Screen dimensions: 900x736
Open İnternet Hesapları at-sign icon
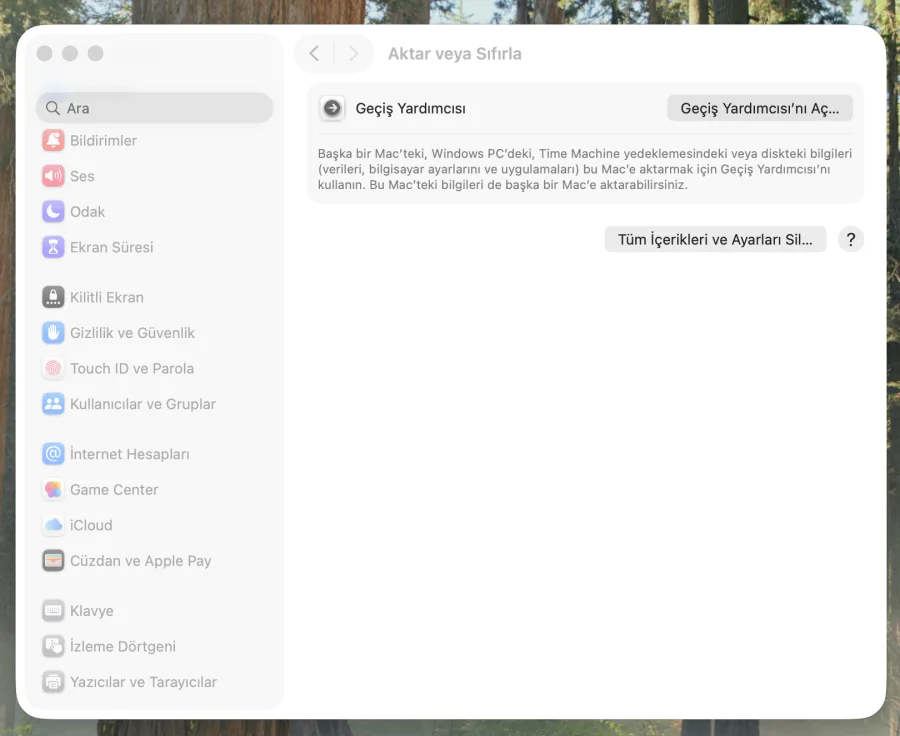53,454
